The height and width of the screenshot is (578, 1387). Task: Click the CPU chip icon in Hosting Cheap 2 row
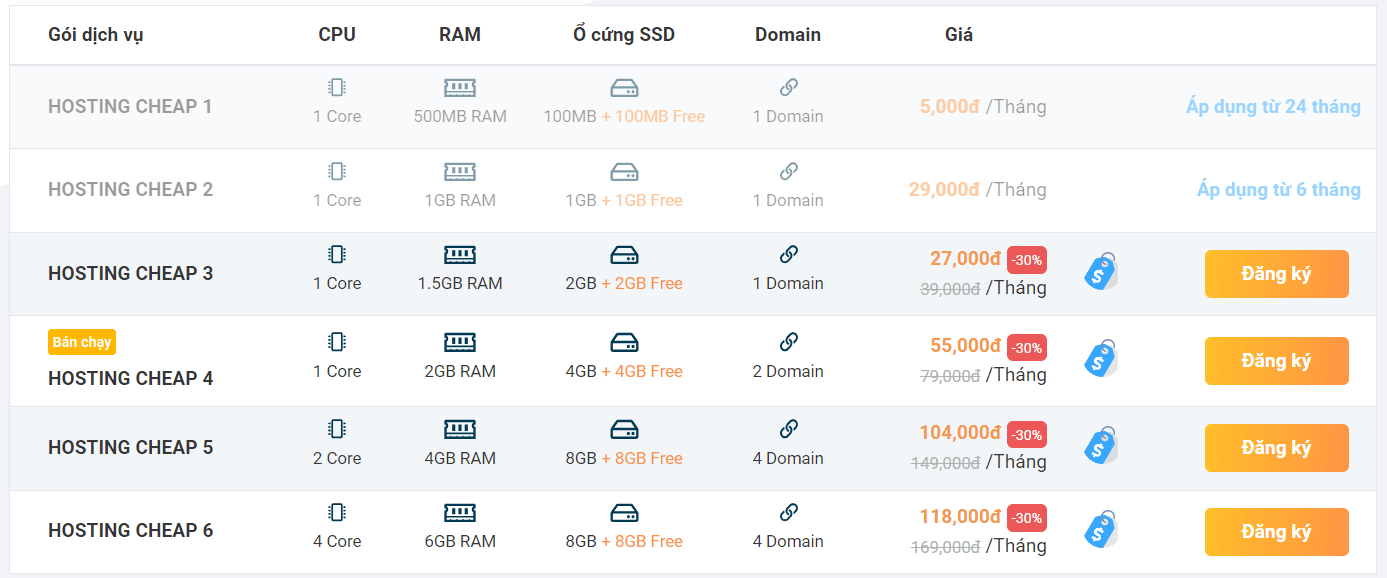point(337,171)
